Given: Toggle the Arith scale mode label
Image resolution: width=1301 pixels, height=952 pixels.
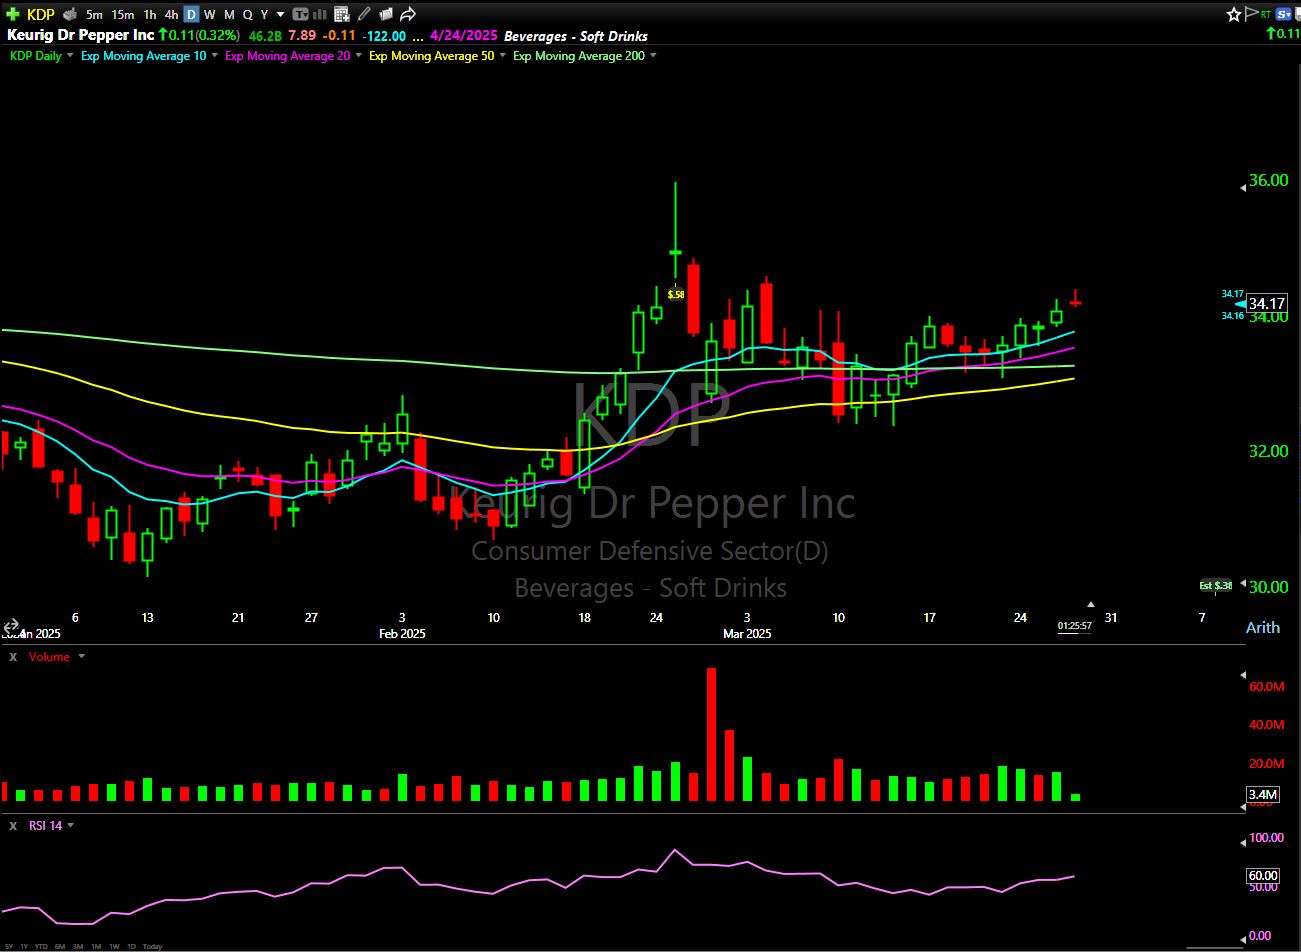Looking at the screenshot, I should tap(1262, 628).
